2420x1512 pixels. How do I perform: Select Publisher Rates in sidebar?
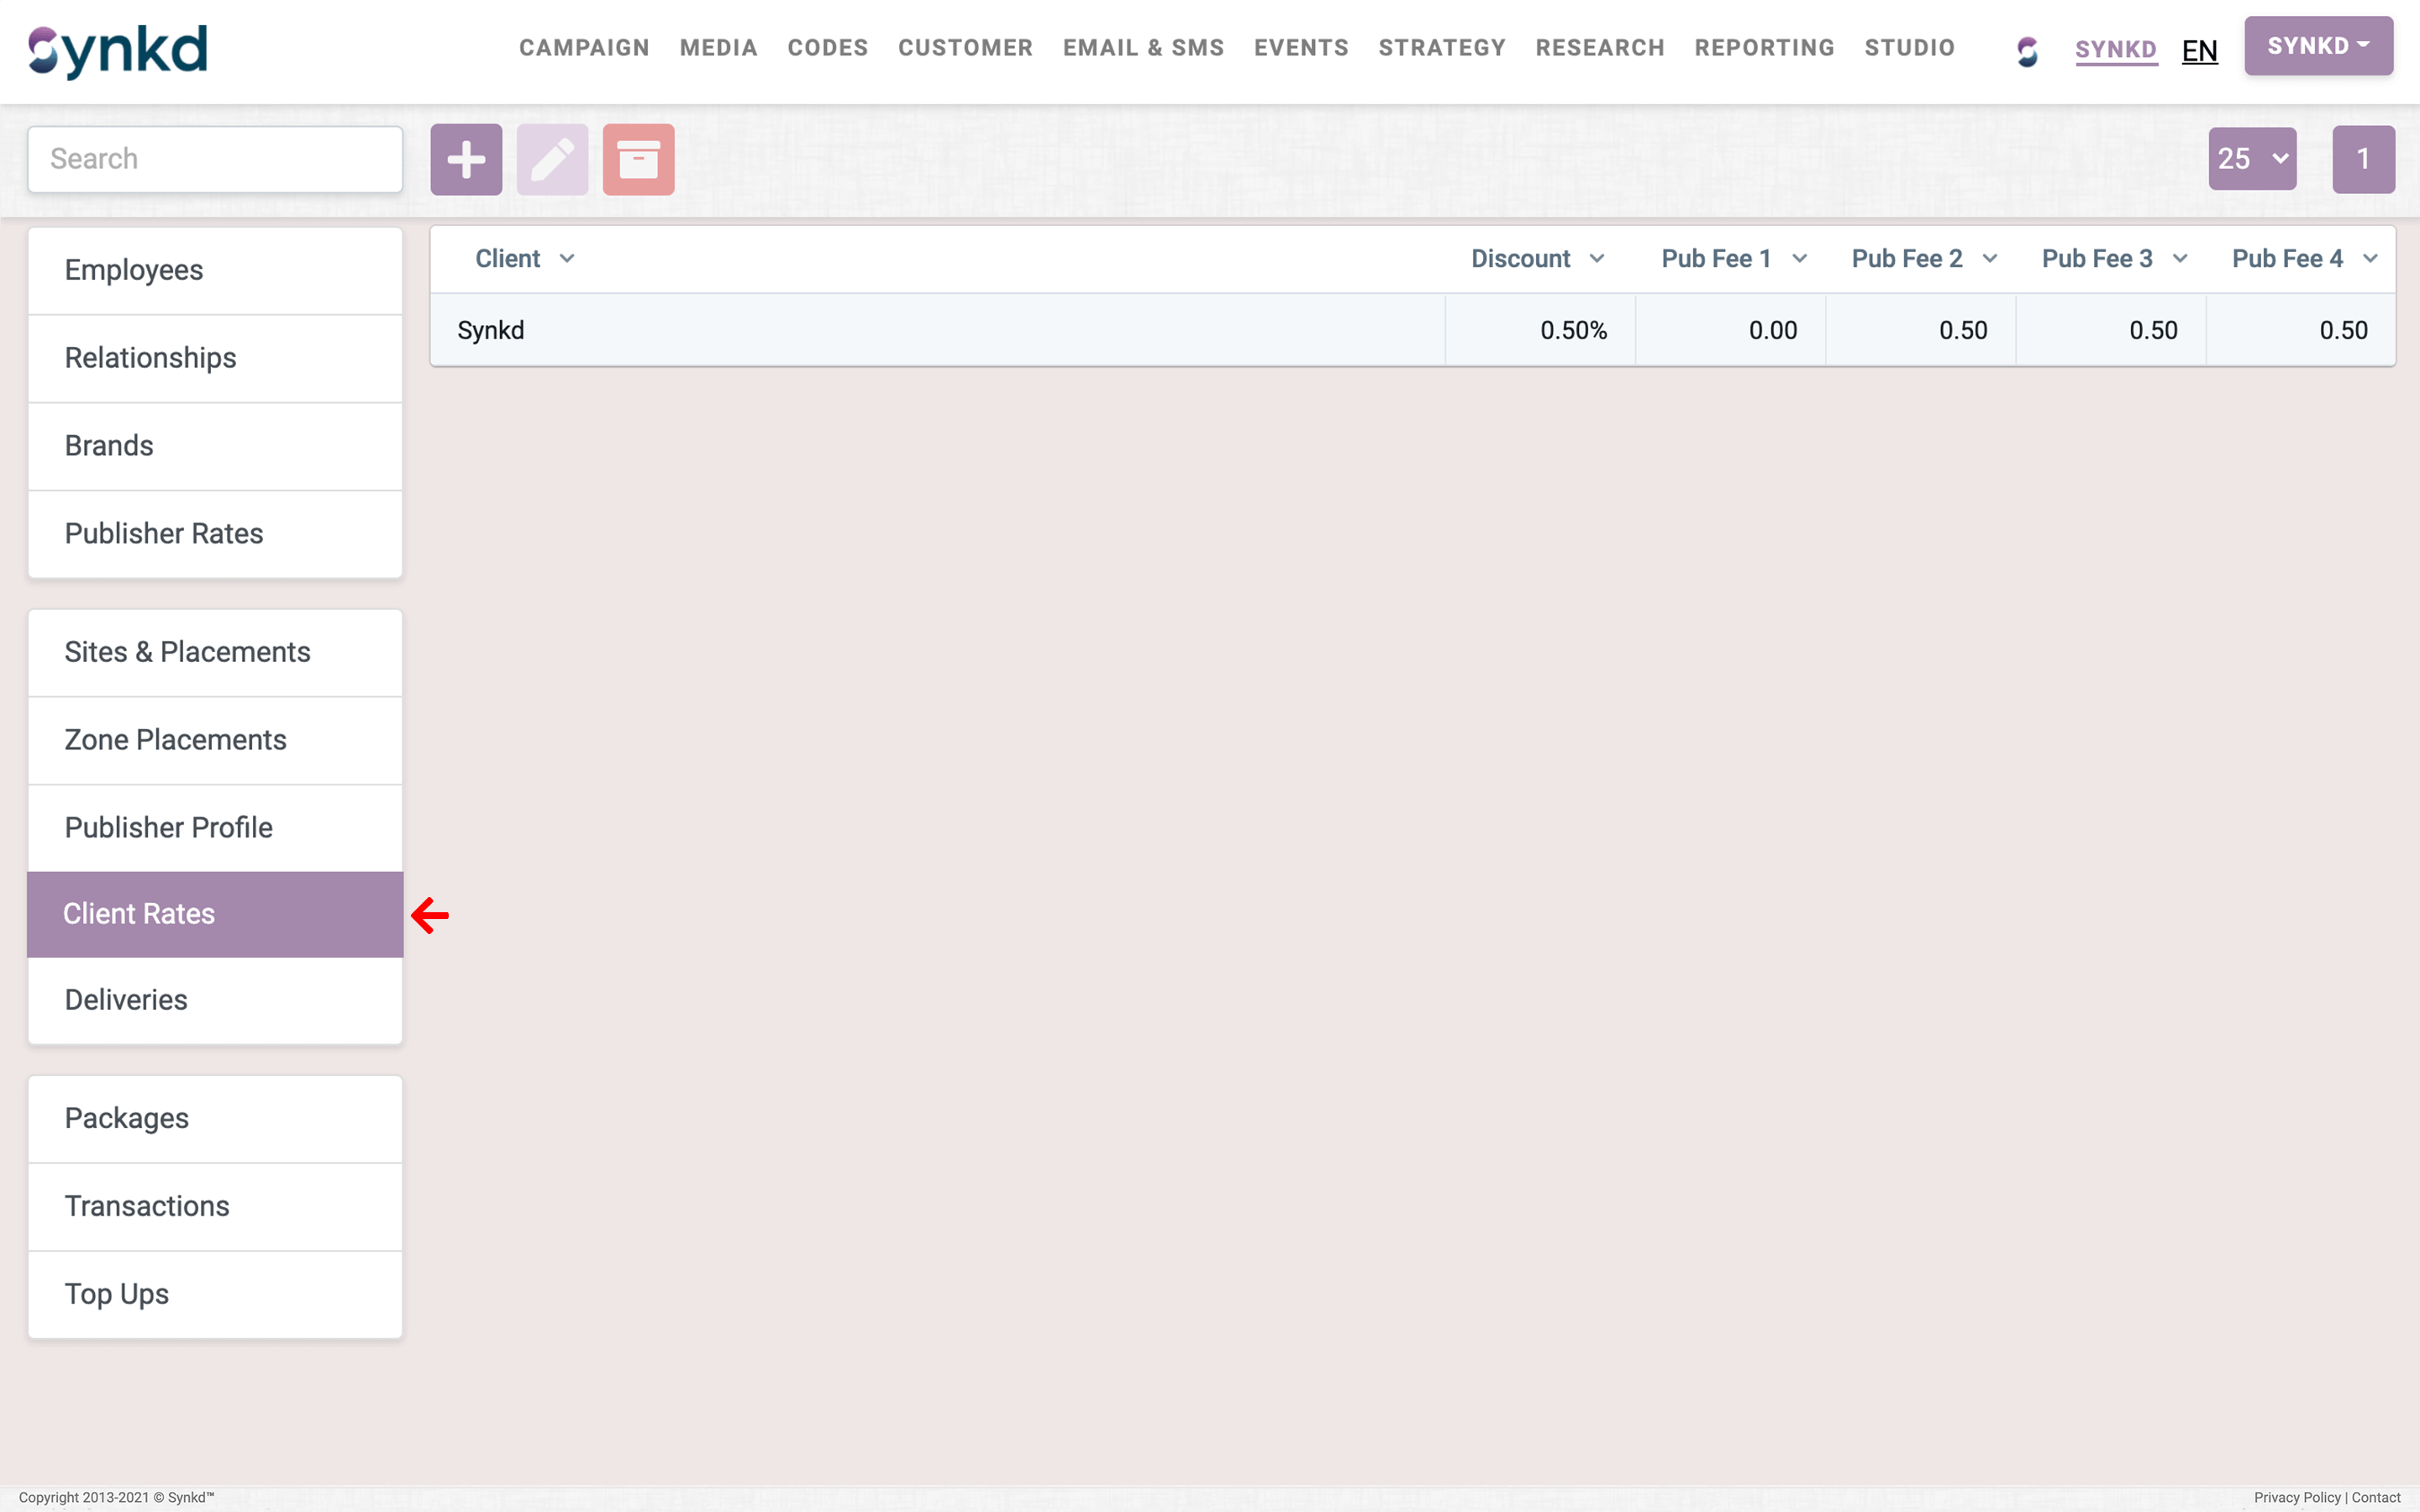164,533
